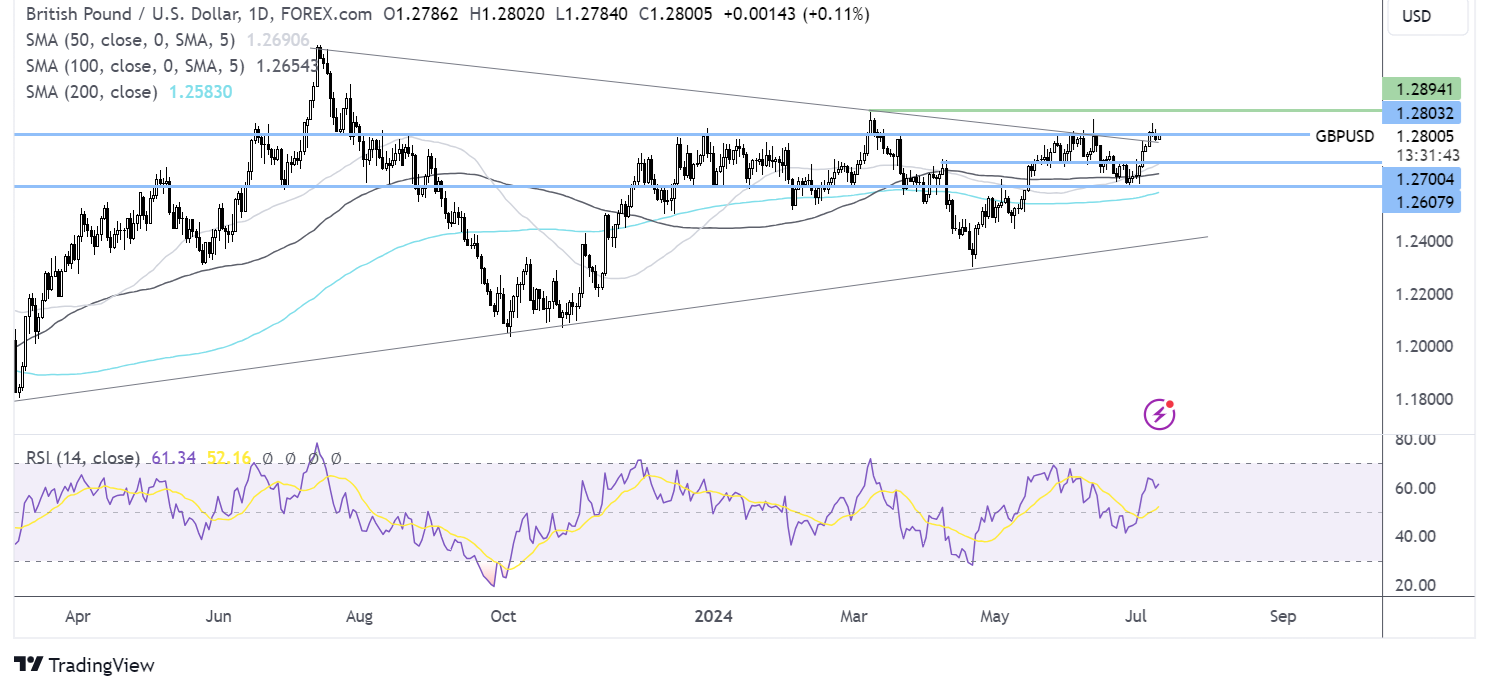This screenshot has width=1490, height=691.
Task: Click the purple lightning flash icon
Action: coord(1160,413)
